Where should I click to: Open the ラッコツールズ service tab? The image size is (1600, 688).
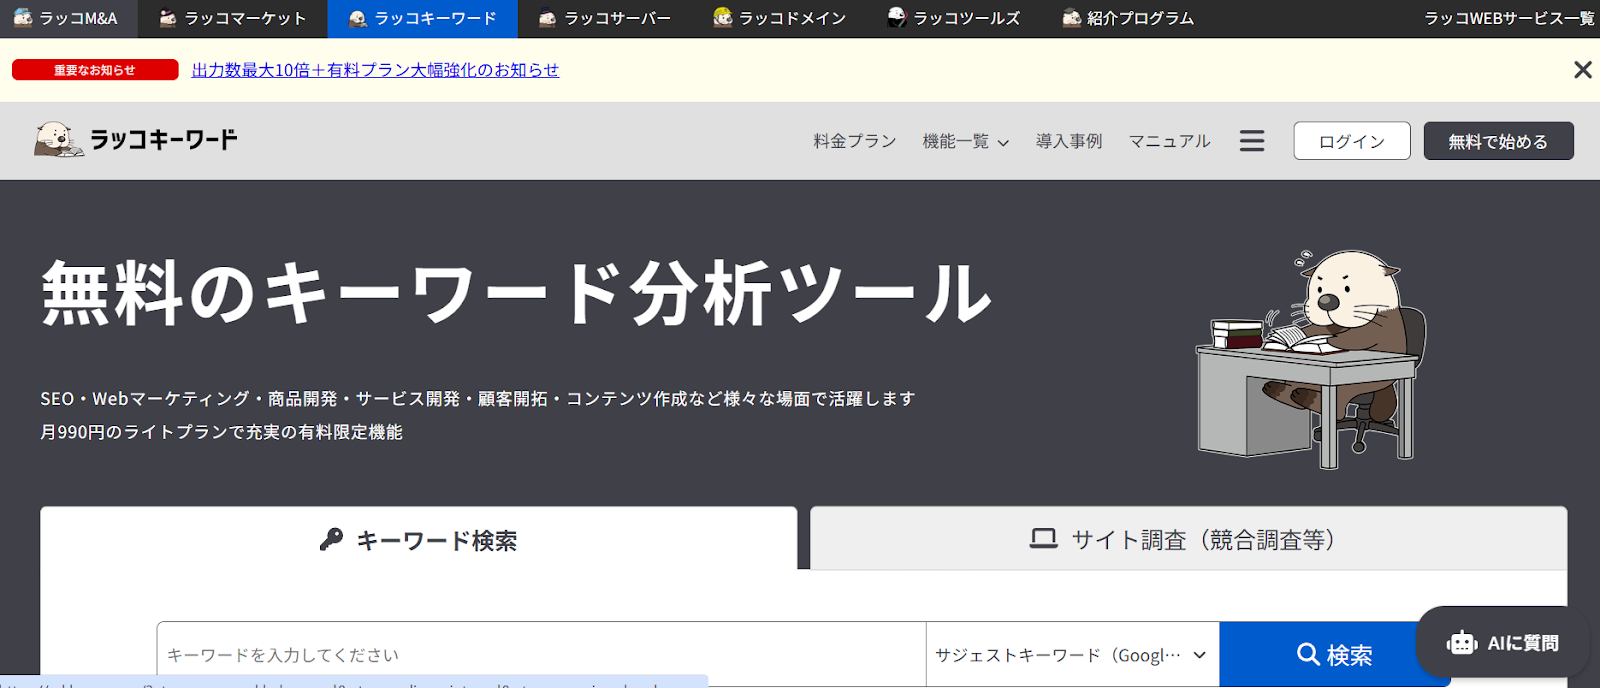[954, 18]
